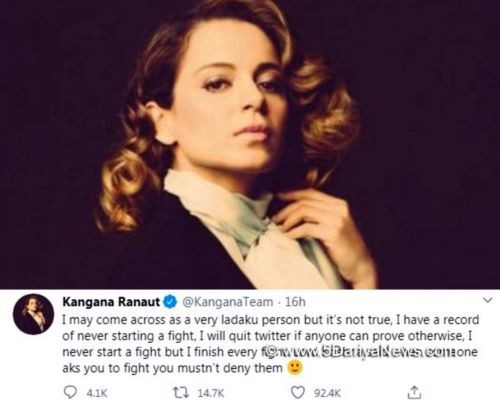The image size is (500, 400).
Task: Retweet using the retweet arrows icon
Action: coord(180,392)
